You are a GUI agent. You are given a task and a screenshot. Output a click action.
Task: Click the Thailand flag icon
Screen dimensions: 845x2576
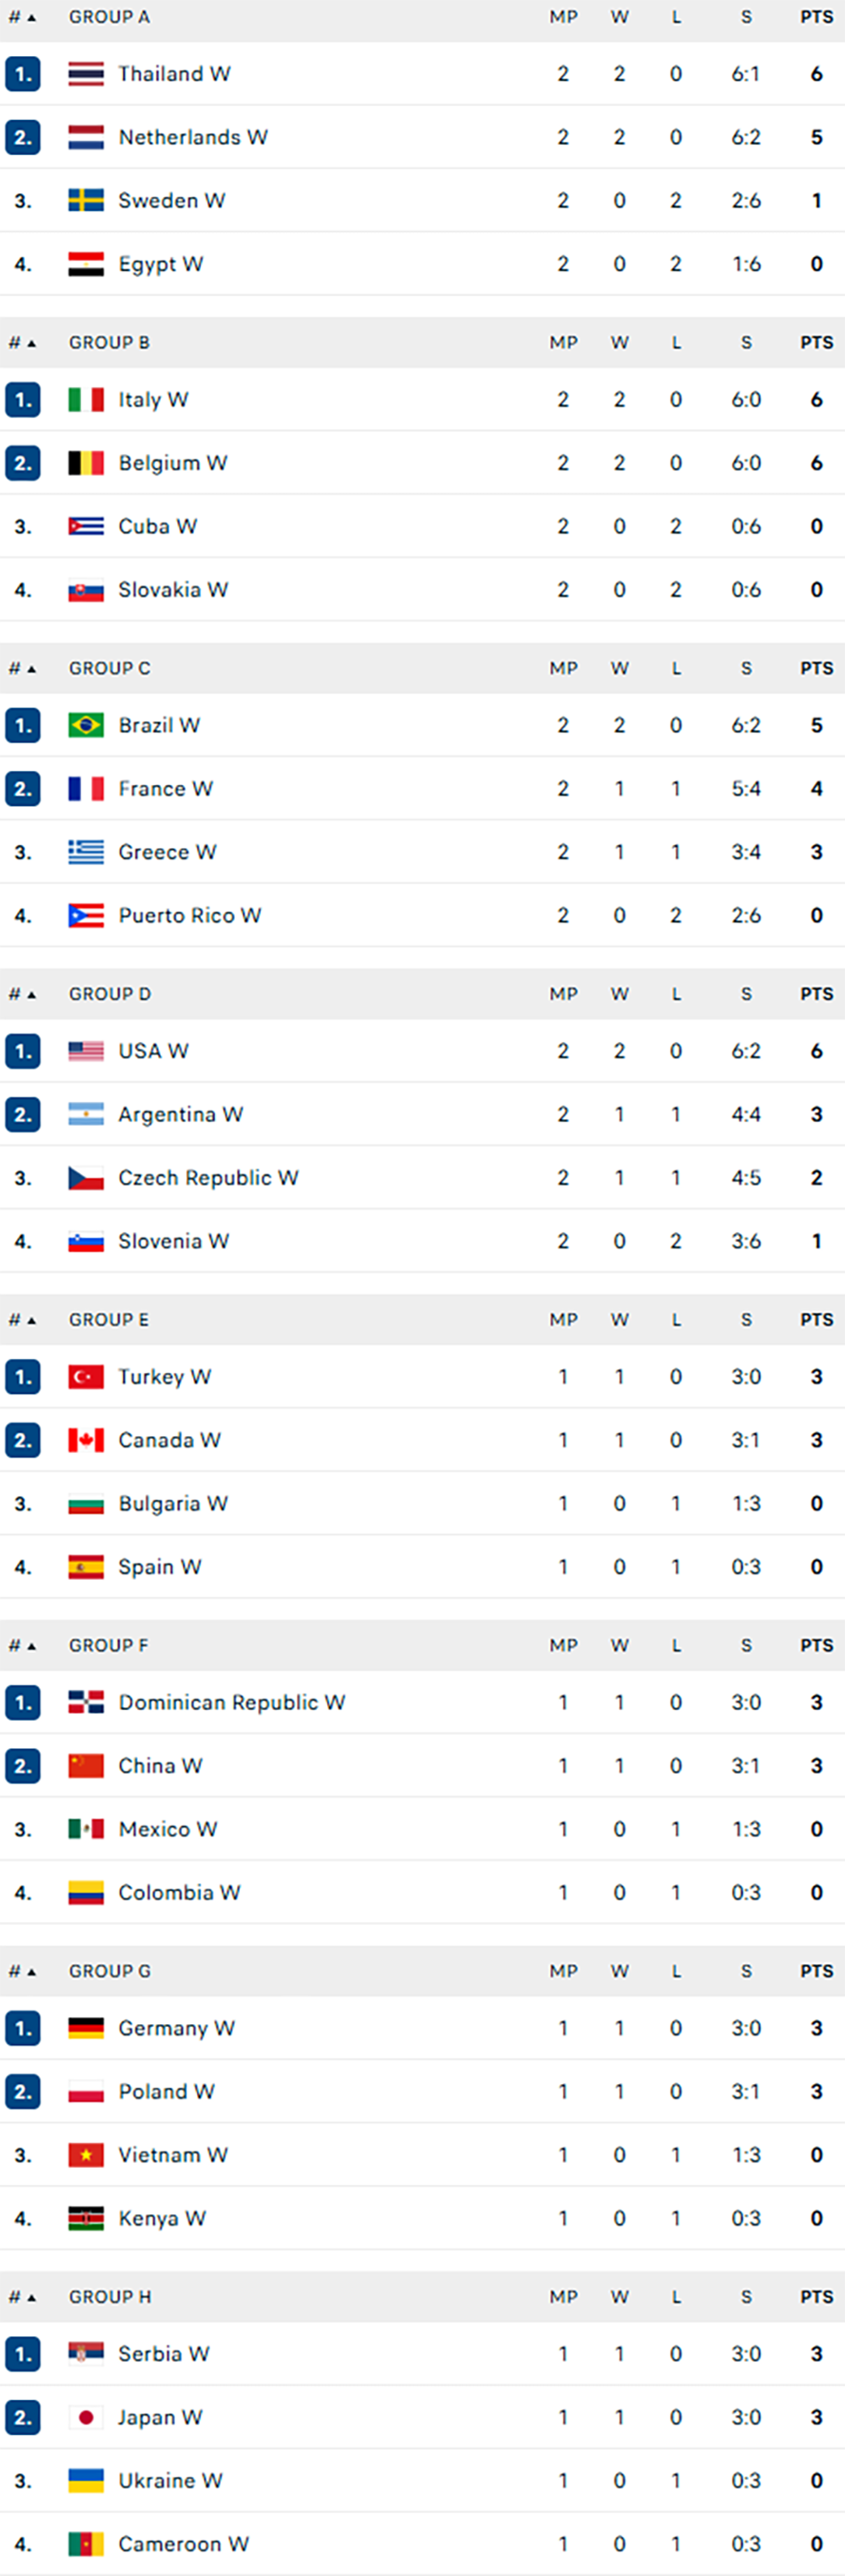tap(86, 74)
